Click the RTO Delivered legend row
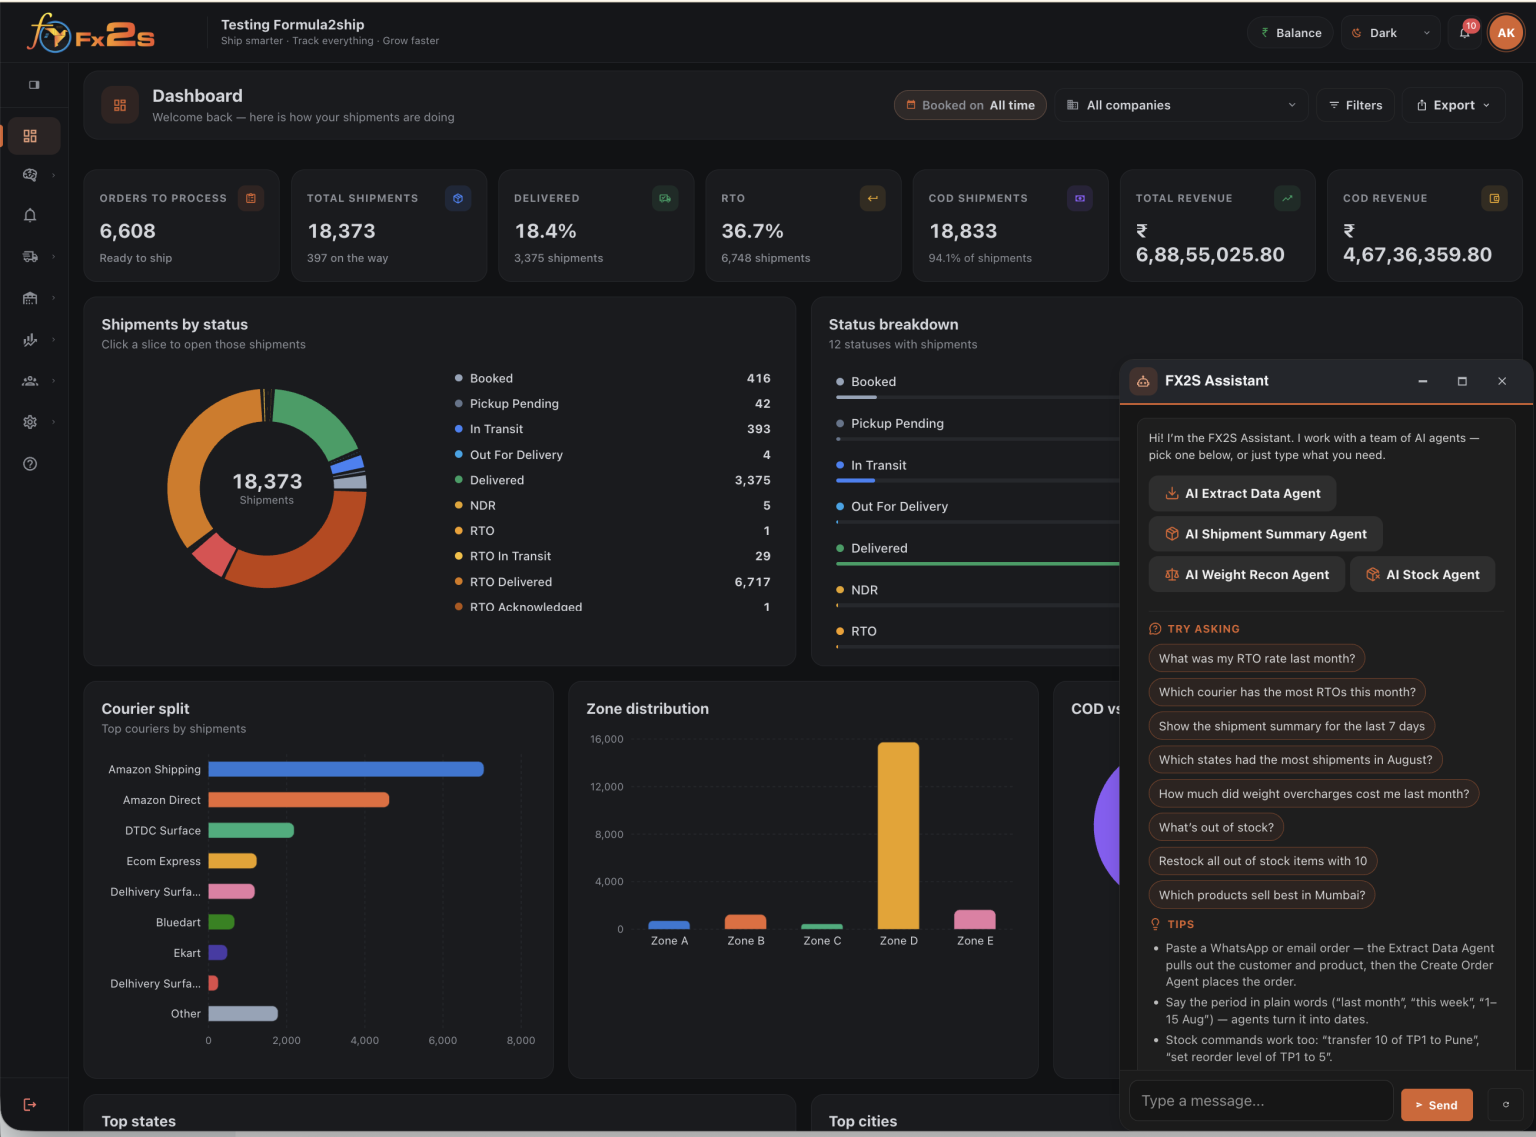Image resolution: width=1536 pixels, height=1137 pixels. coord(612,582)
